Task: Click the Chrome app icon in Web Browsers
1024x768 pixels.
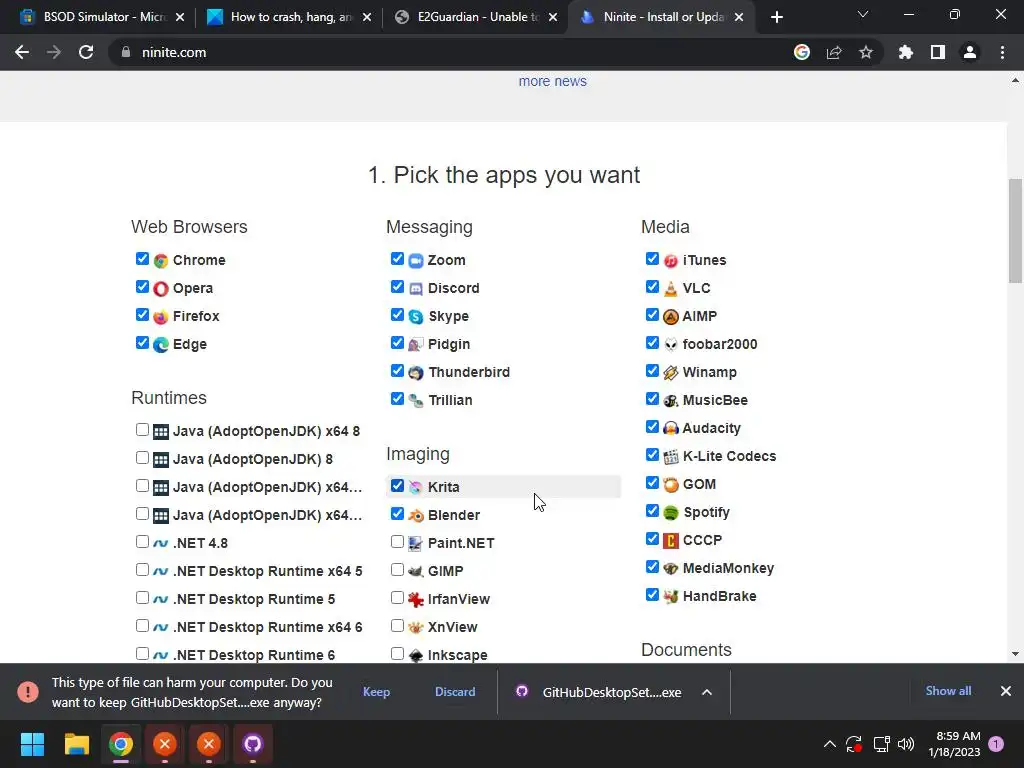Action: (161, 261)
